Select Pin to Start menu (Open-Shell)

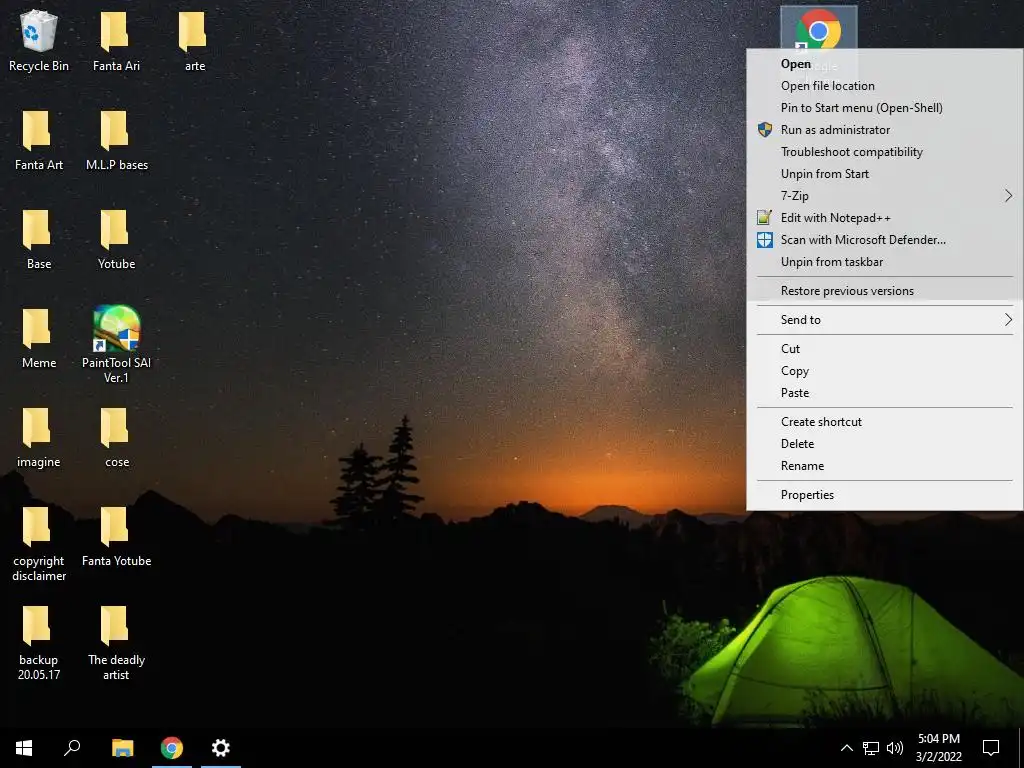[x=884, y=108]
